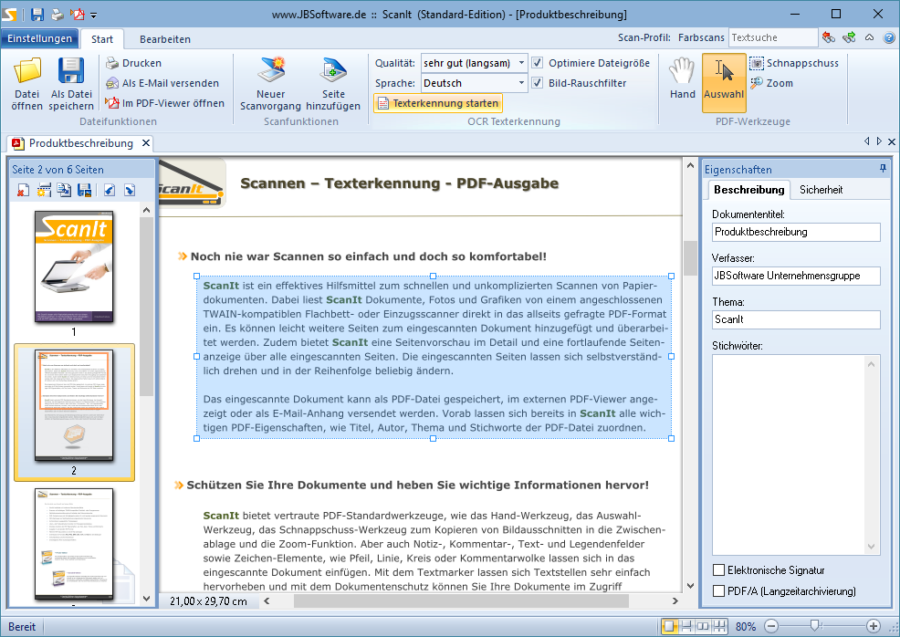Click the Verfasser input field
The image size is (900, 637).
[x=796, y=275]
